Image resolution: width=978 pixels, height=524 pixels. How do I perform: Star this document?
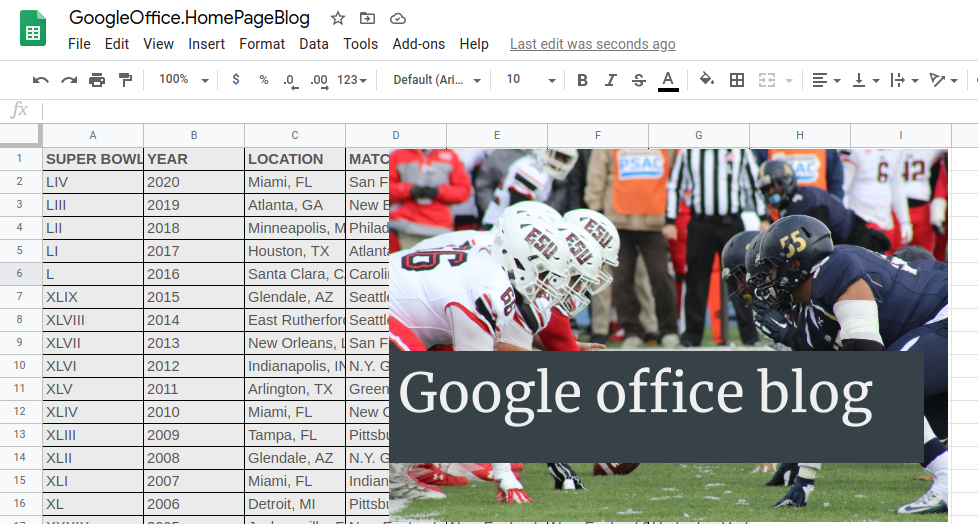click(338, 18)
